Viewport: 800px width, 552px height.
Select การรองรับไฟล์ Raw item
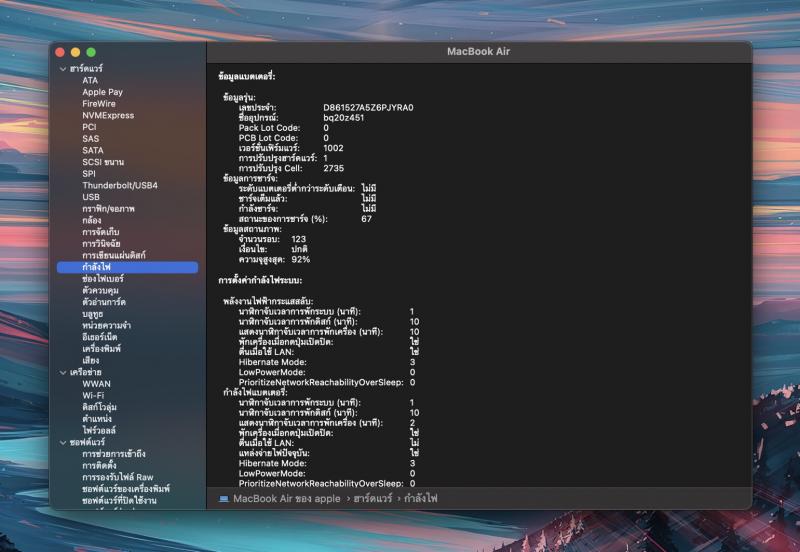pos(118,478)
